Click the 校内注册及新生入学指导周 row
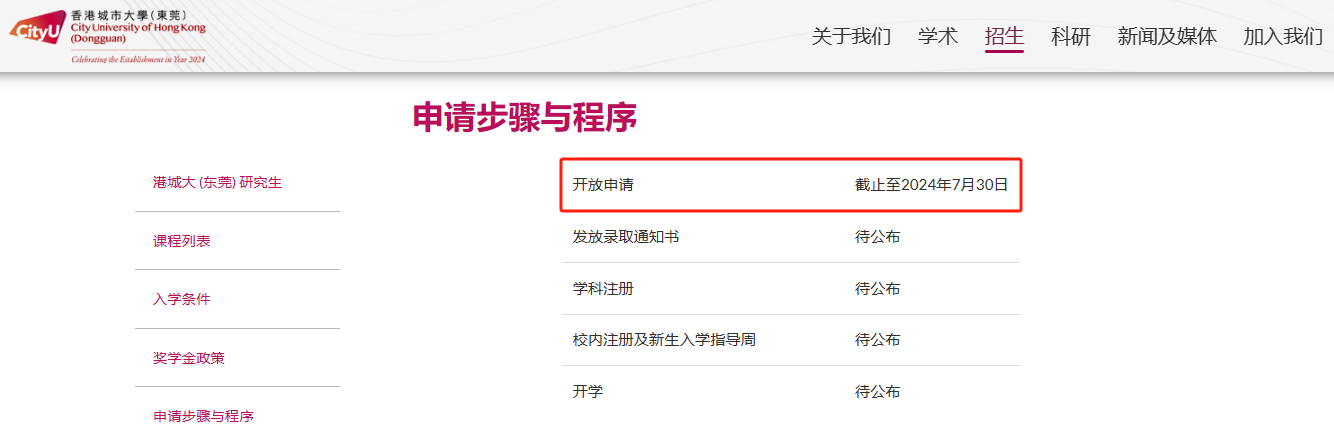1334x433 pixels. coord(791,340)
